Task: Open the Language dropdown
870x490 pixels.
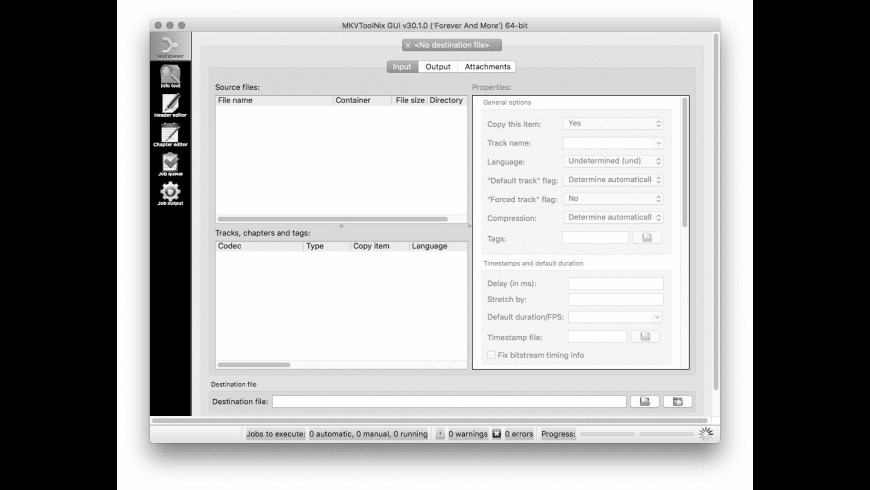Action: point(613,161)
